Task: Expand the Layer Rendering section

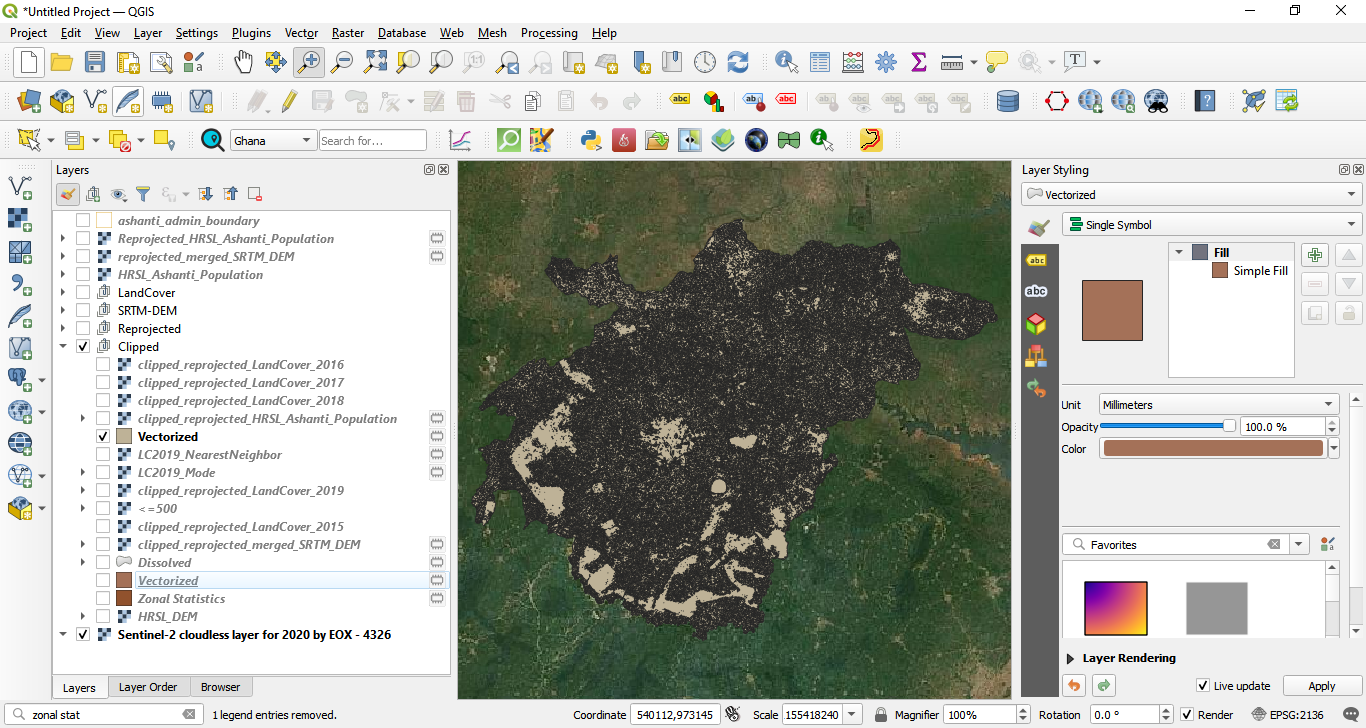Action: coord(1071,659)
